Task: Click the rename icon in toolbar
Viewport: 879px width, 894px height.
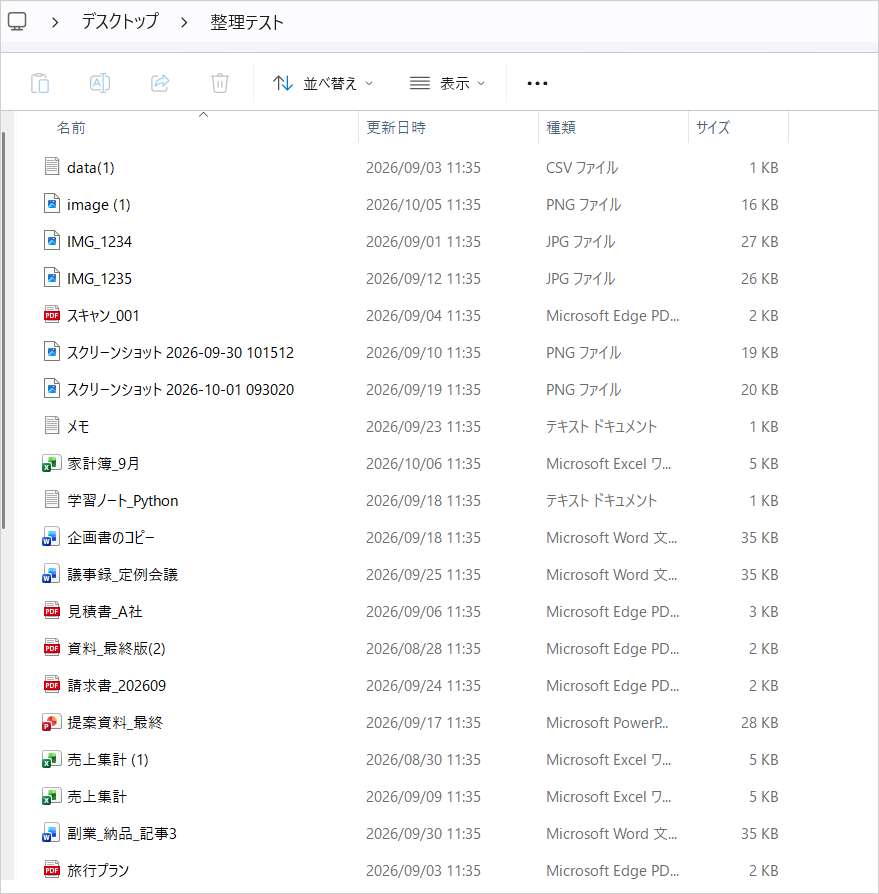Action: [x=100, y=83]
